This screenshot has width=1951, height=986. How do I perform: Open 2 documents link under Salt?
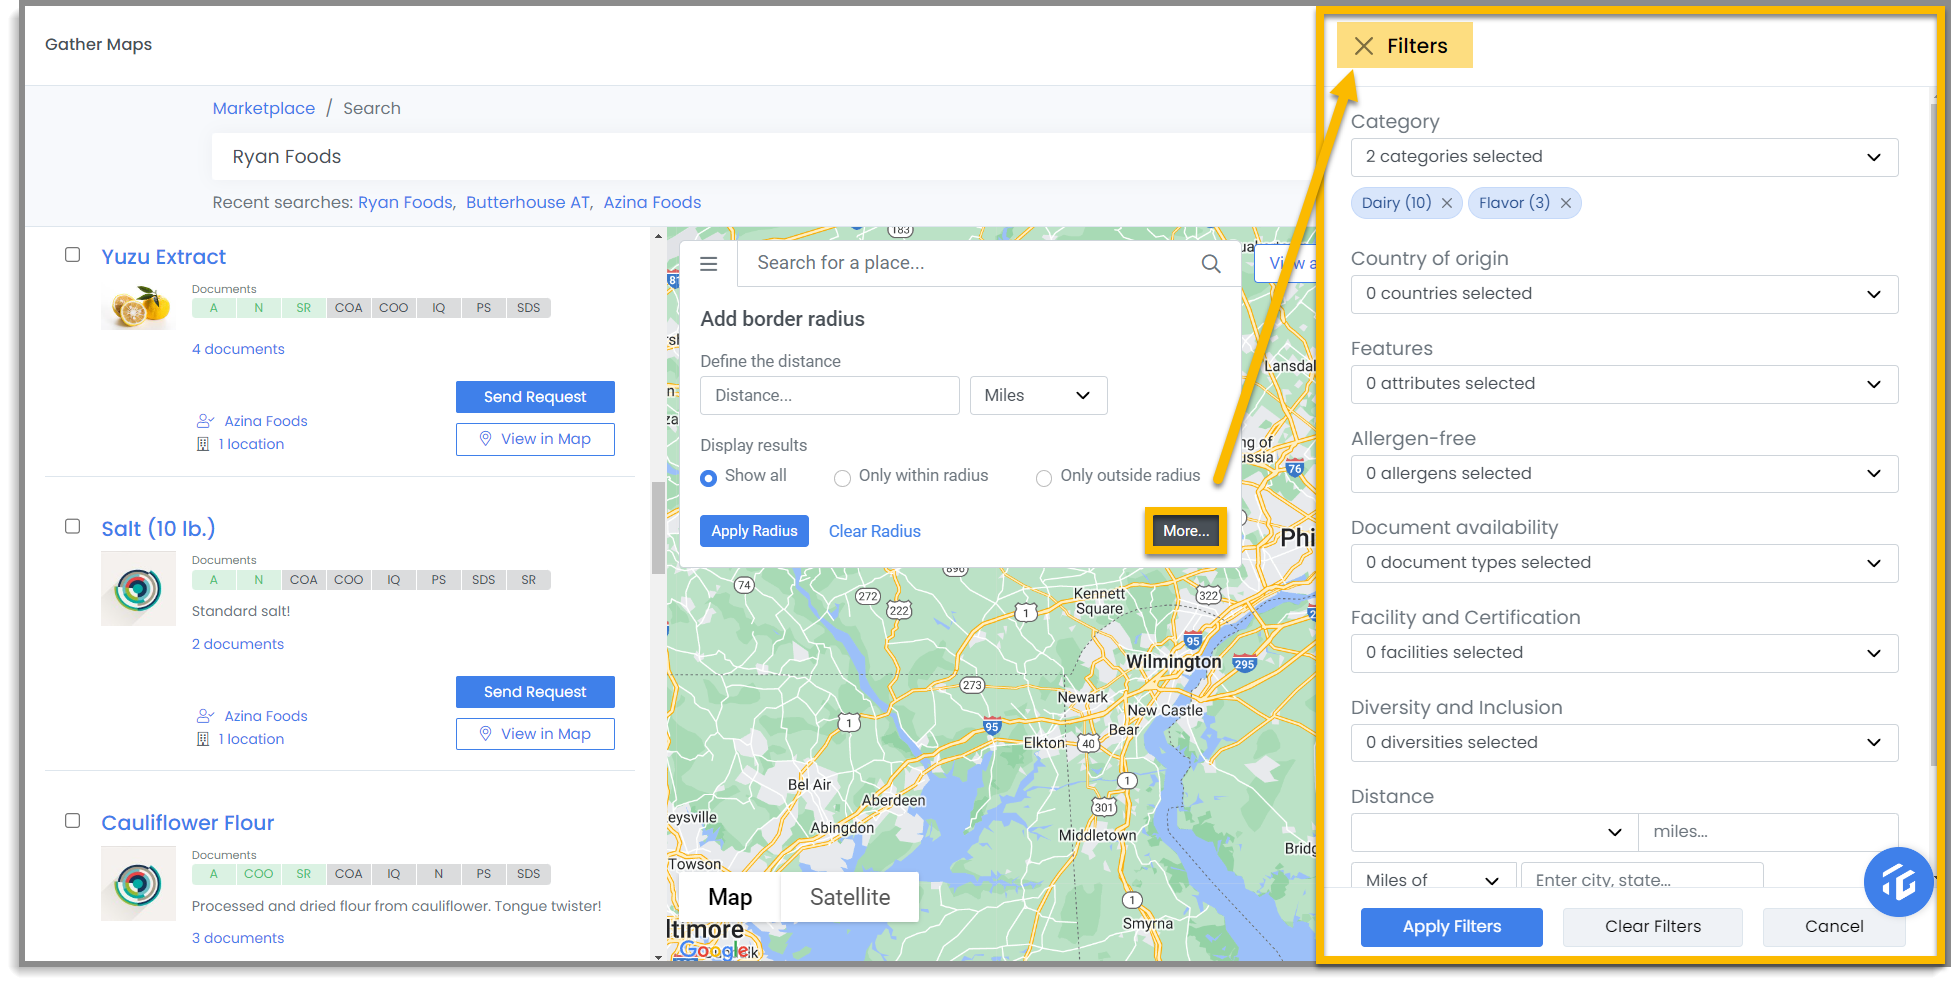click(x=238, y=644)
